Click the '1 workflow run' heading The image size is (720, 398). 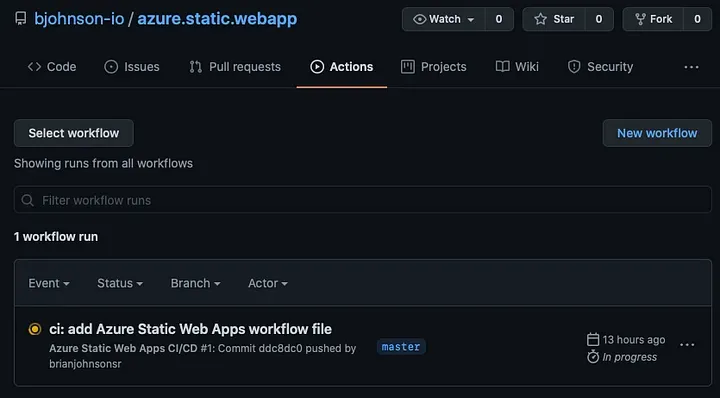(x=56, y=237)
